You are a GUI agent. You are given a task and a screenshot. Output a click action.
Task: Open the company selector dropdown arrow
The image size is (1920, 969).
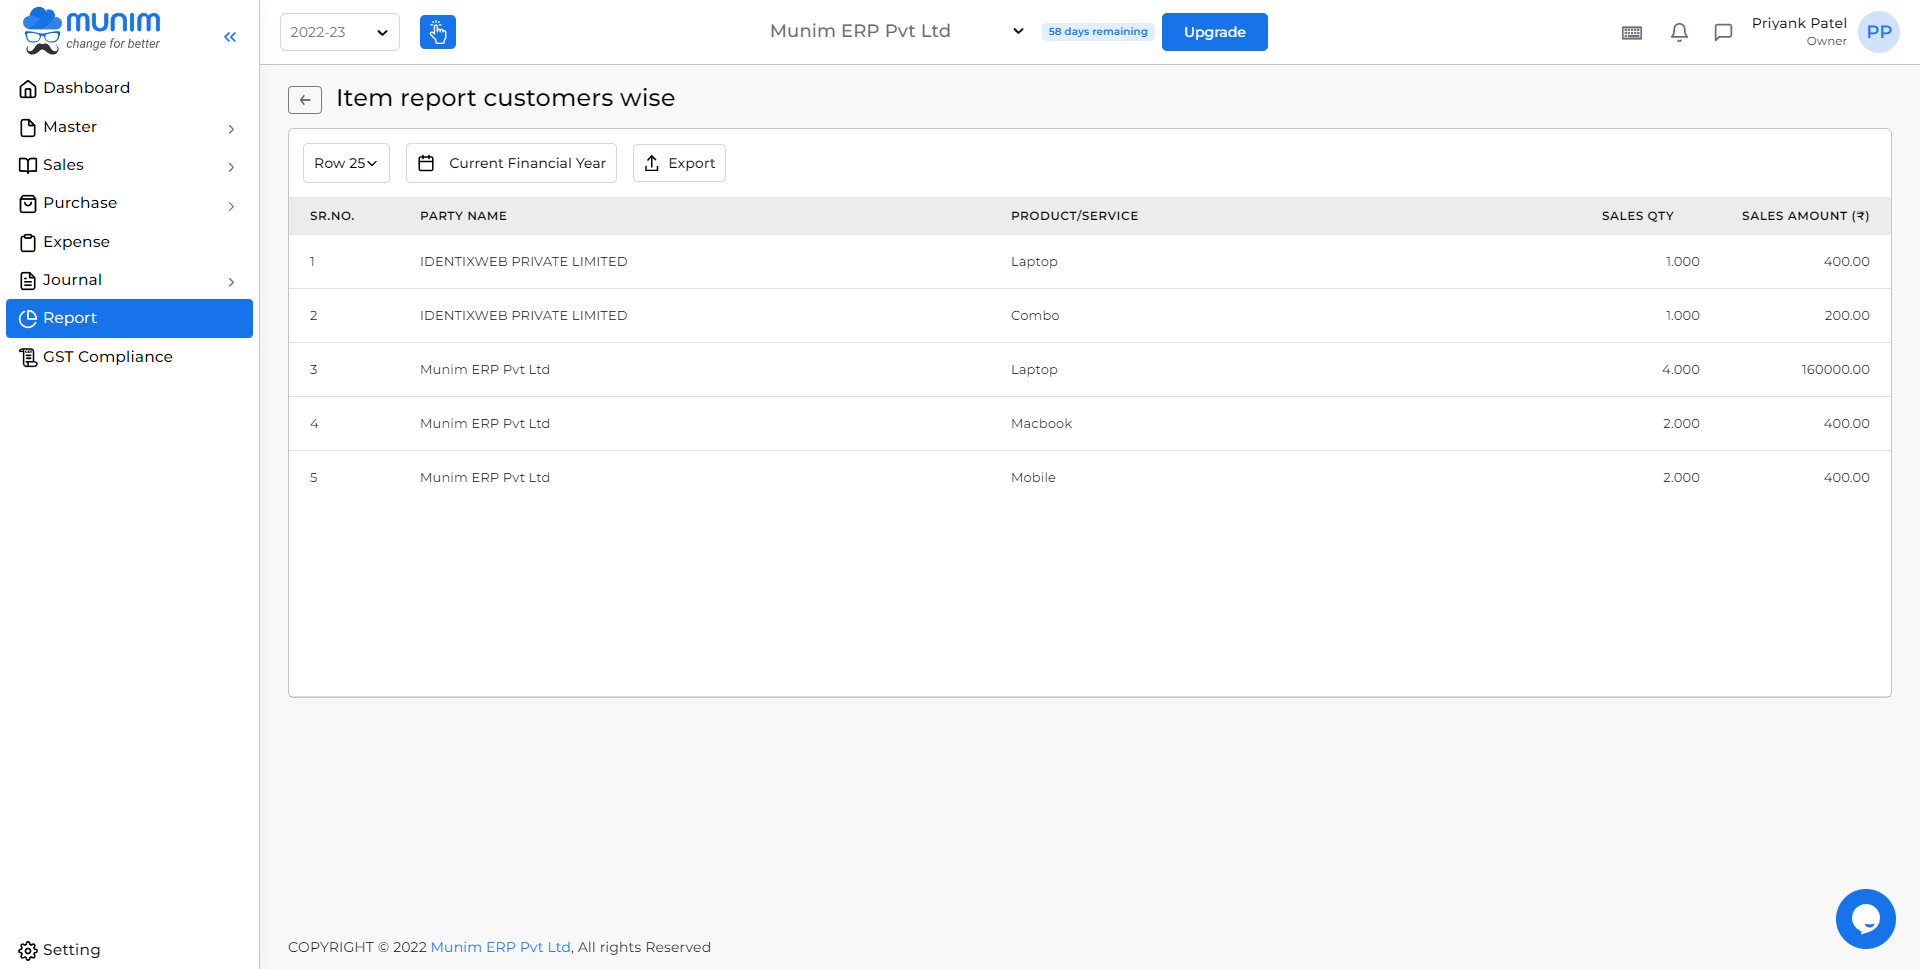(x=1018, y=31)
